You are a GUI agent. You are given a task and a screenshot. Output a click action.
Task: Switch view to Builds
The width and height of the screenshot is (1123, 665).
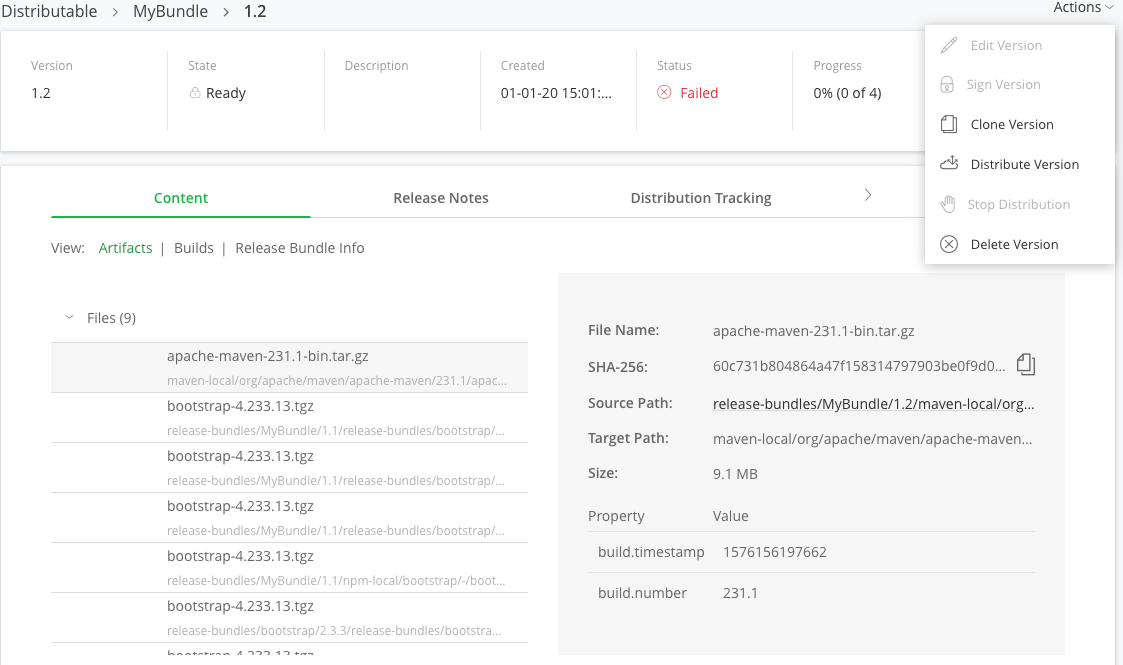pos(193,248)
